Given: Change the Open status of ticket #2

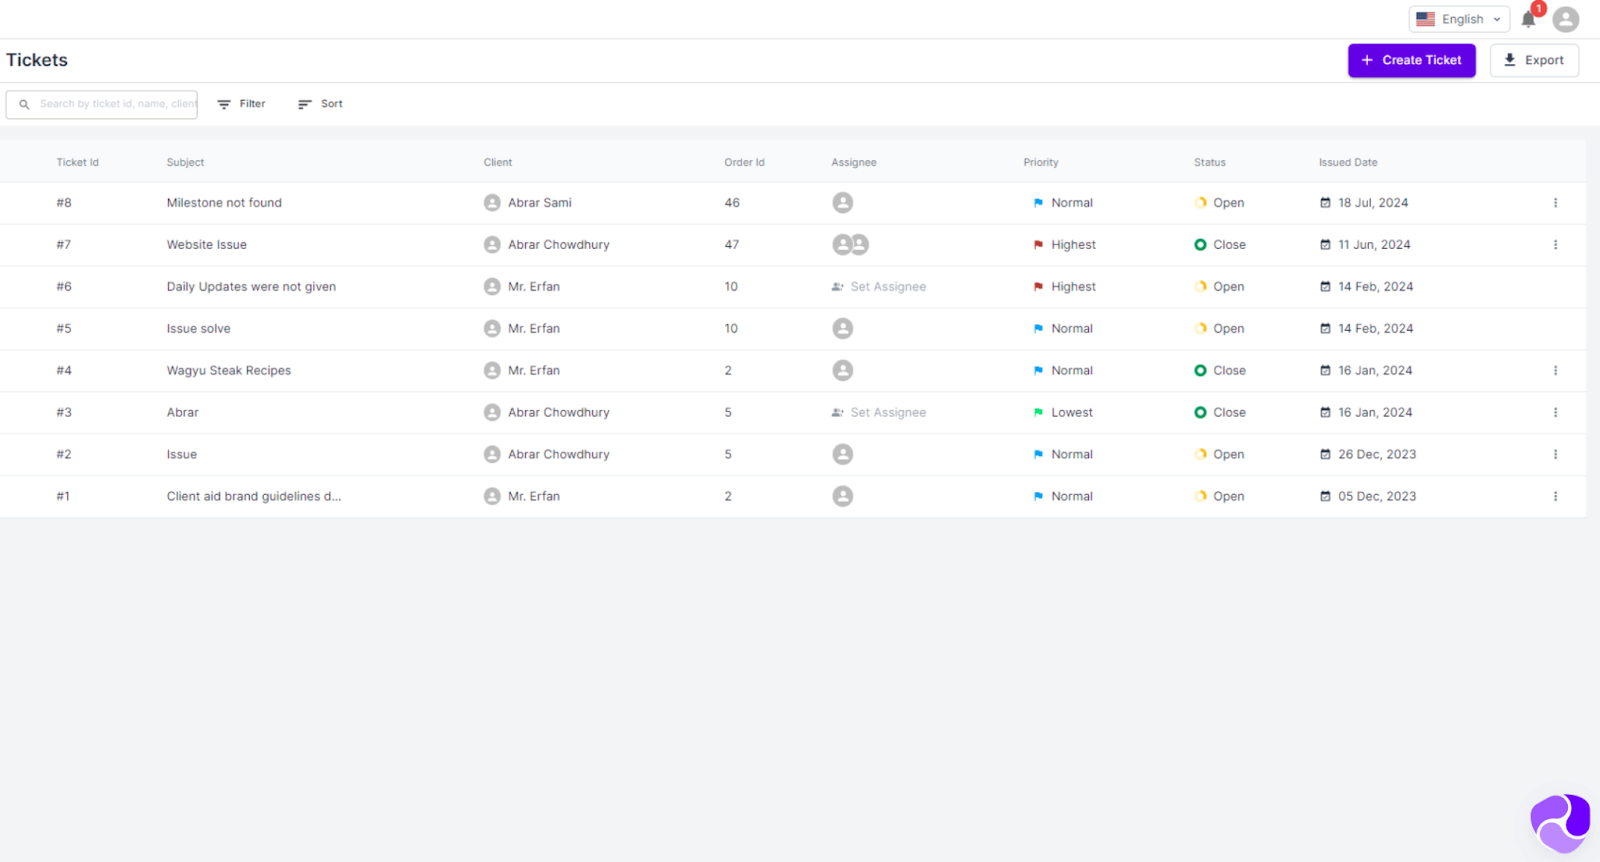Looking at the screenshot, I should [x=1220, y=455].
